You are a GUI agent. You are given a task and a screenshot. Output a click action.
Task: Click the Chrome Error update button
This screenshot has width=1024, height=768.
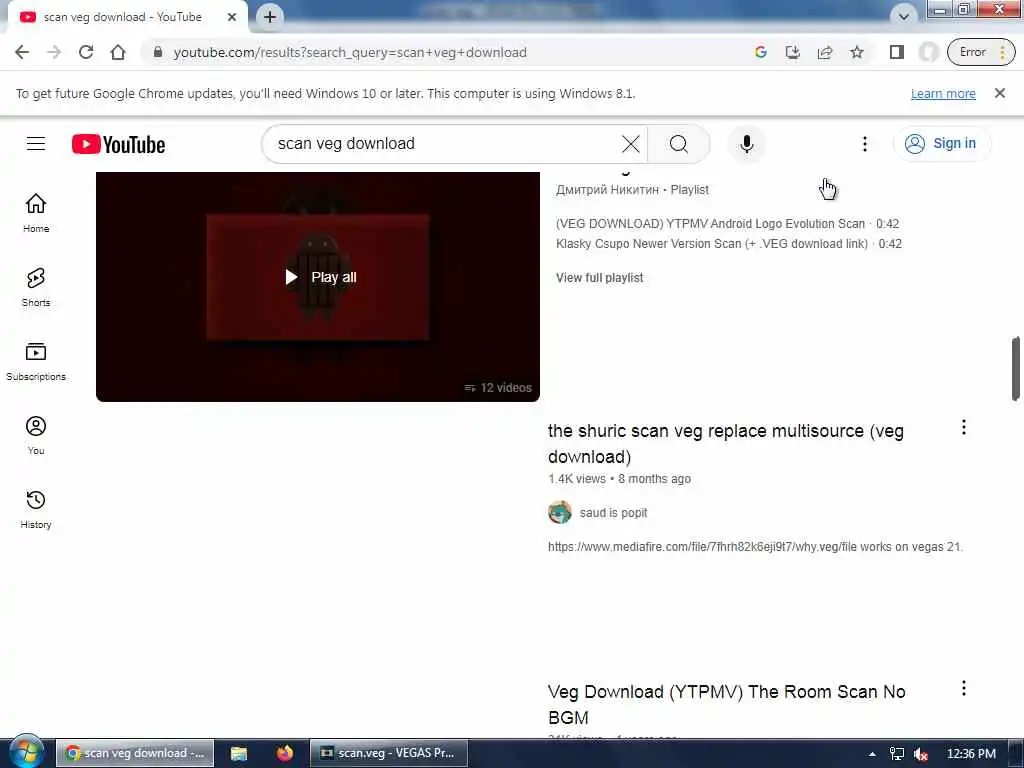pyautogui.click(x=981, y=52)
